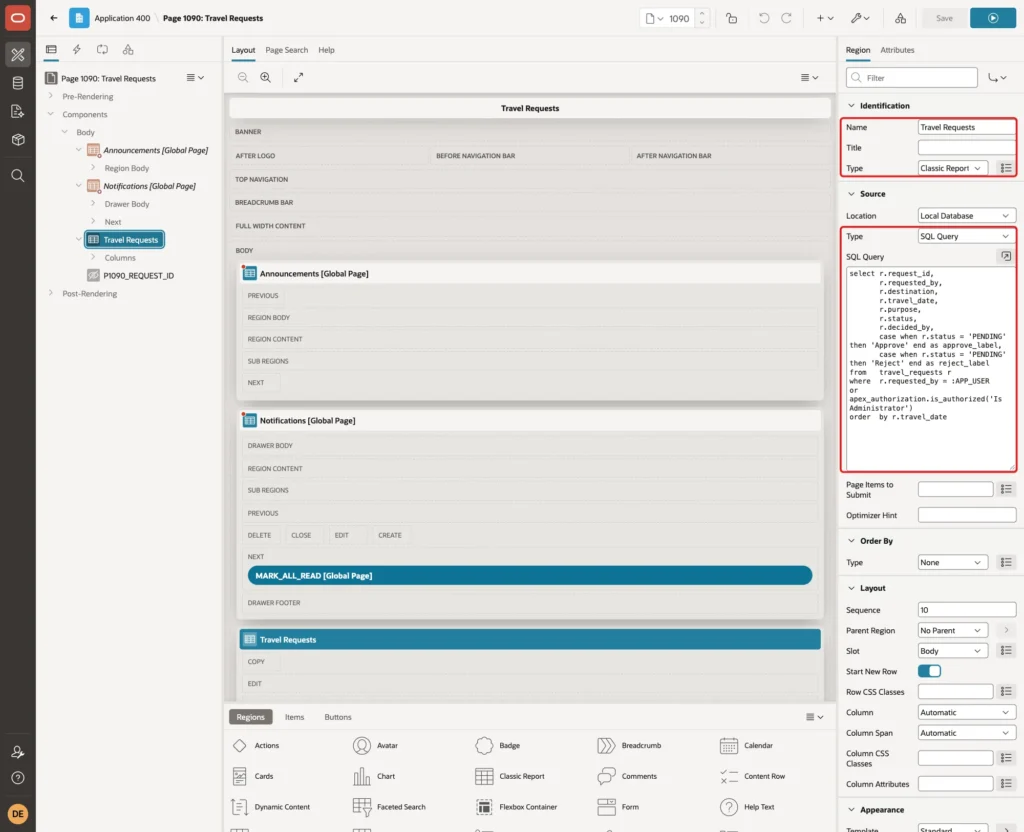Viewport: 1024px width, 832px height.
Task: Expand the layout pane to full view
Action: coord(298,77)
